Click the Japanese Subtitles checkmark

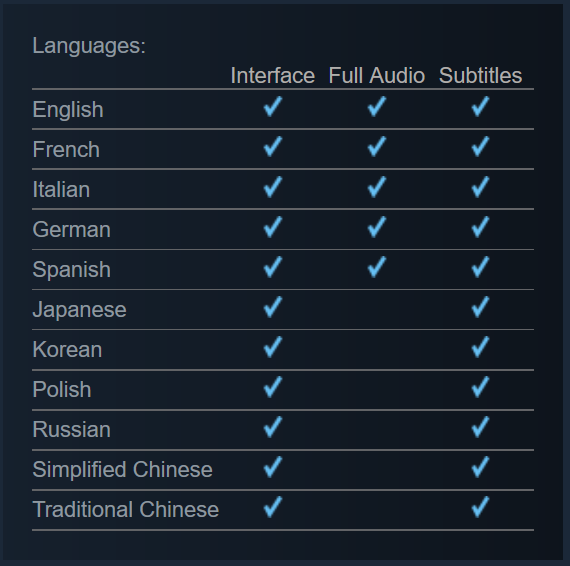coord(480,307)
